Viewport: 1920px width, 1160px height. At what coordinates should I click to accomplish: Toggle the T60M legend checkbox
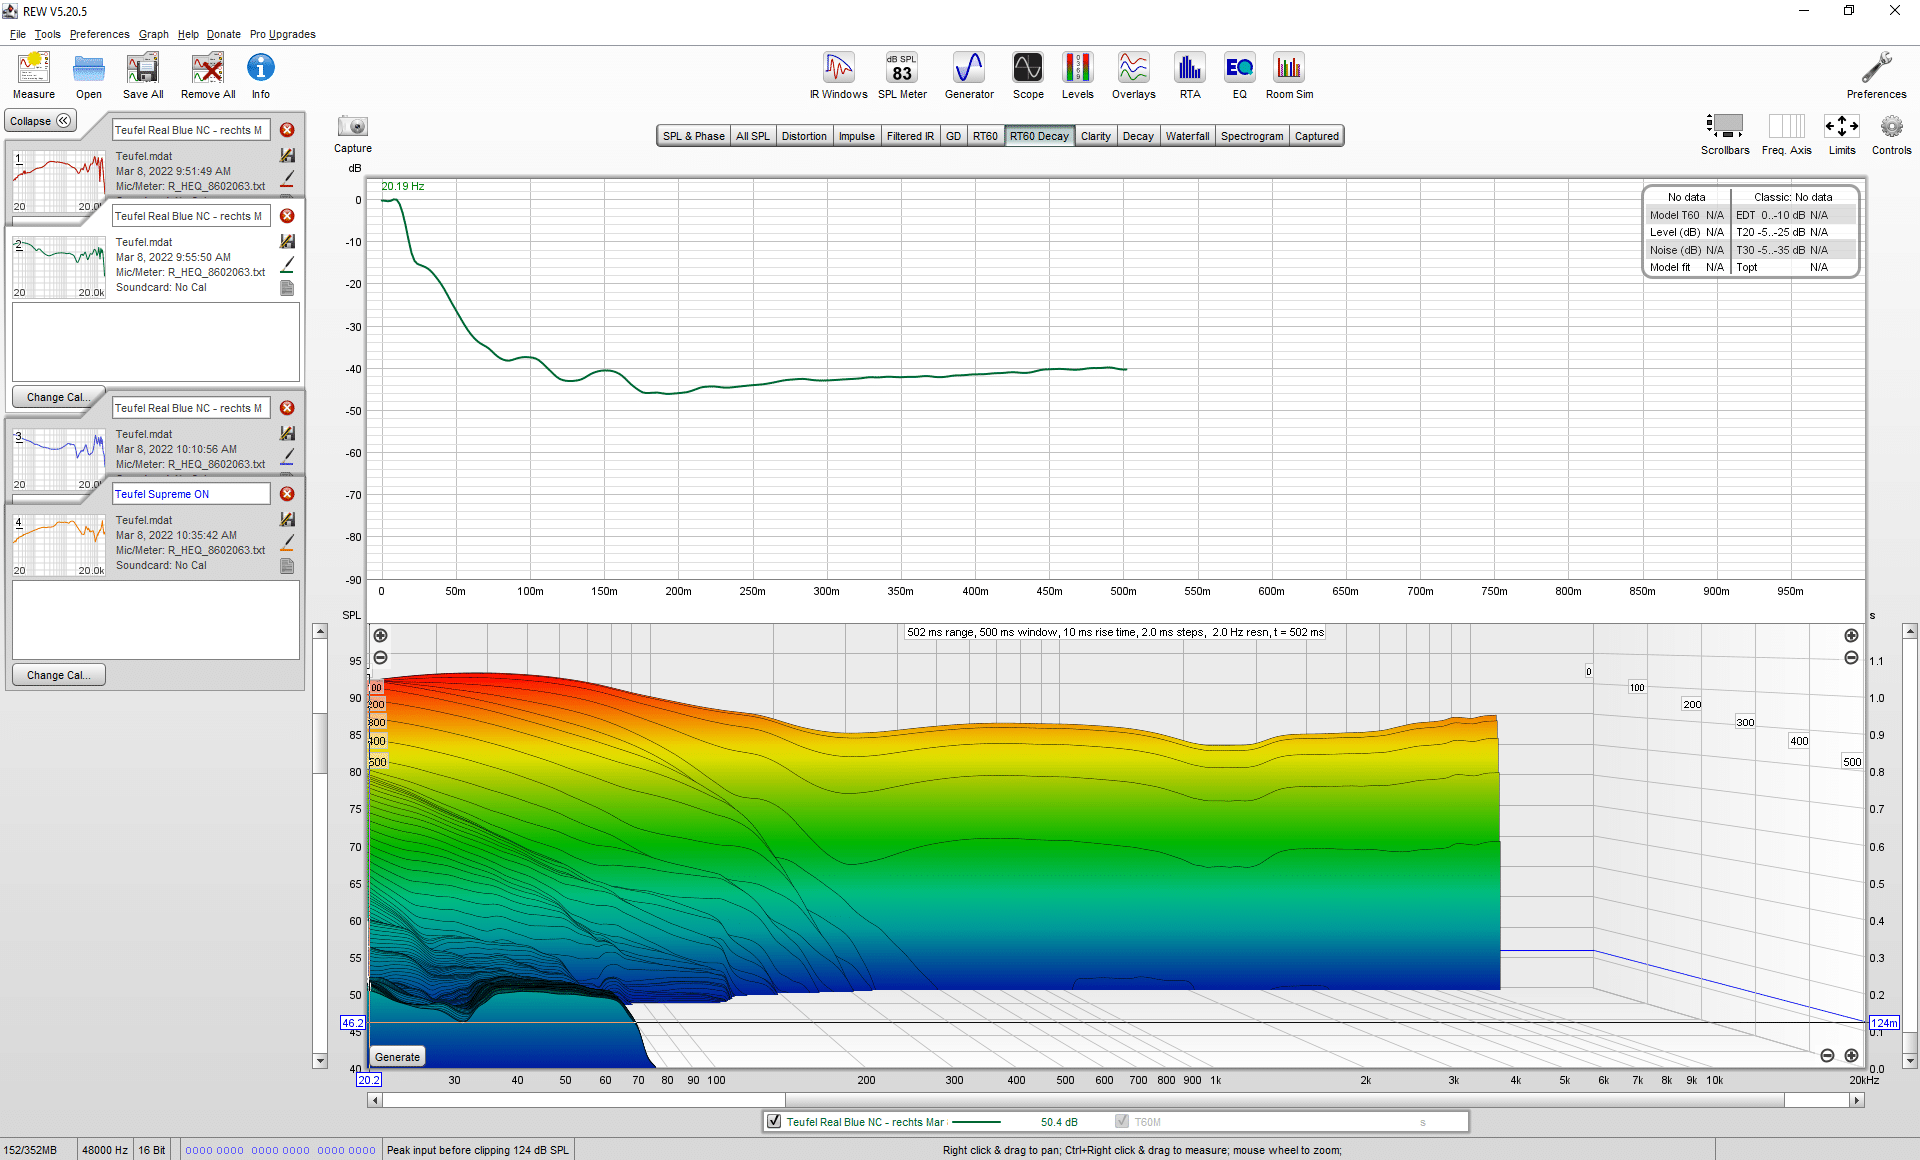pos(1122,1122)
